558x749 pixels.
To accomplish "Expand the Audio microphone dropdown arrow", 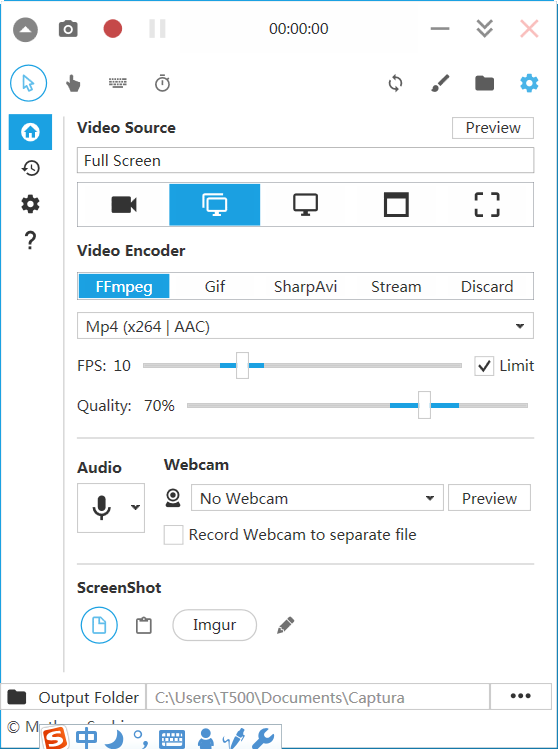I will (136, 507).
